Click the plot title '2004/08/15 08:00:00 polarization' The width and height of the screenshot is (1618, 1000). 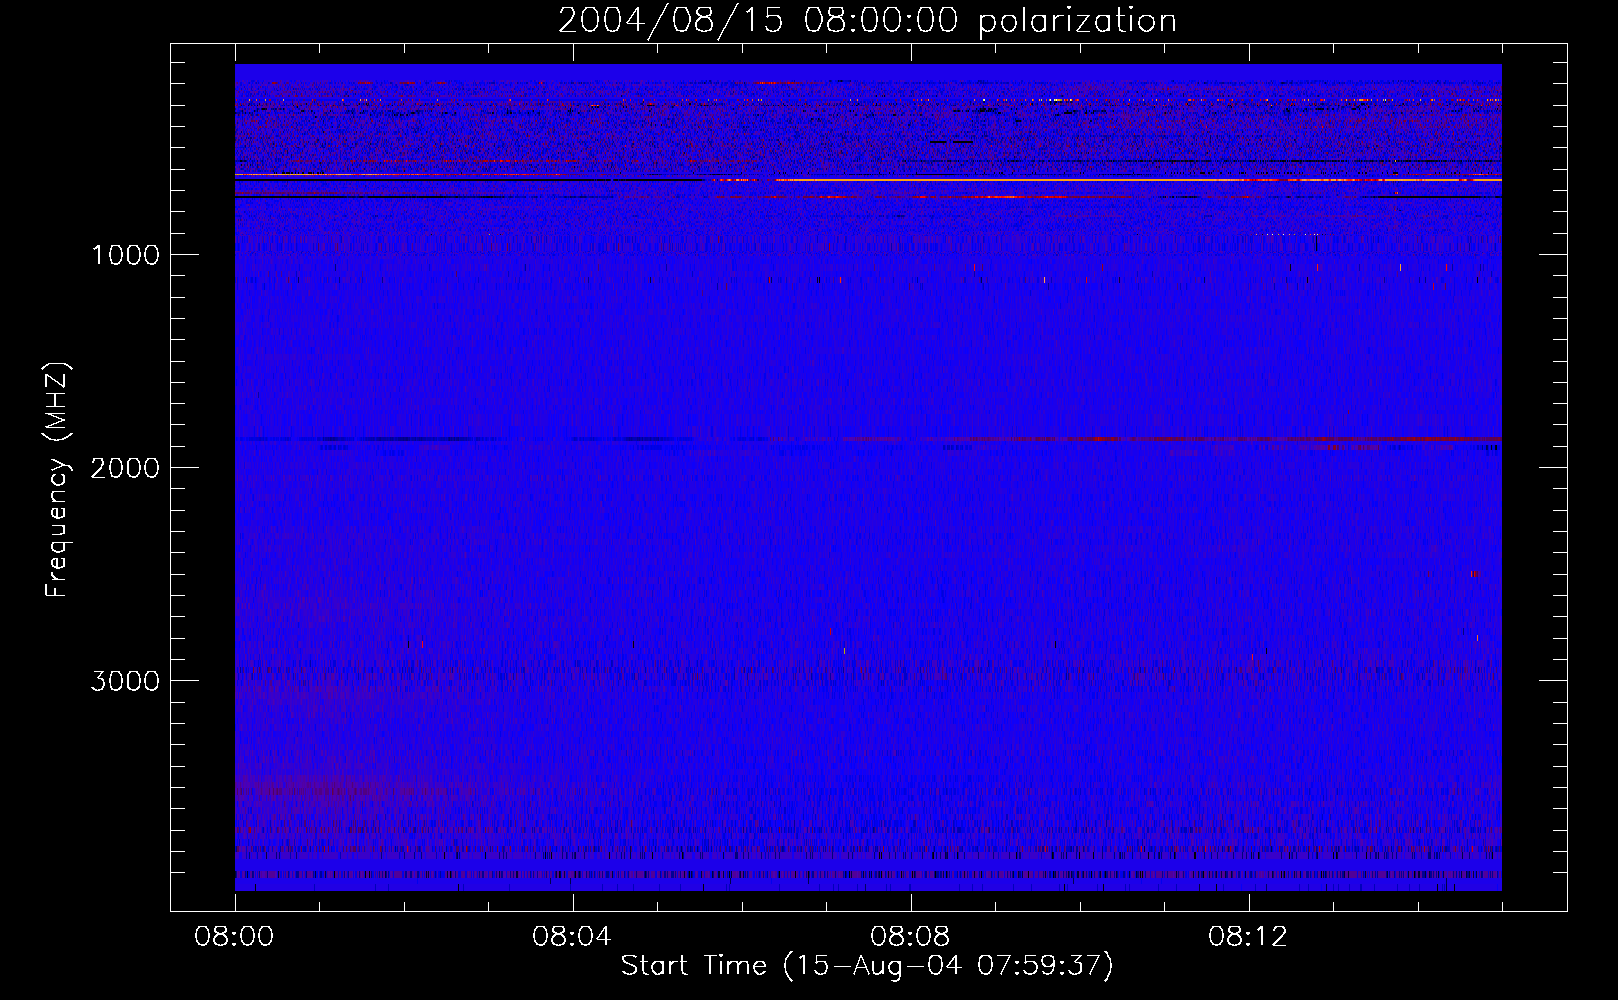click(867, 21)
